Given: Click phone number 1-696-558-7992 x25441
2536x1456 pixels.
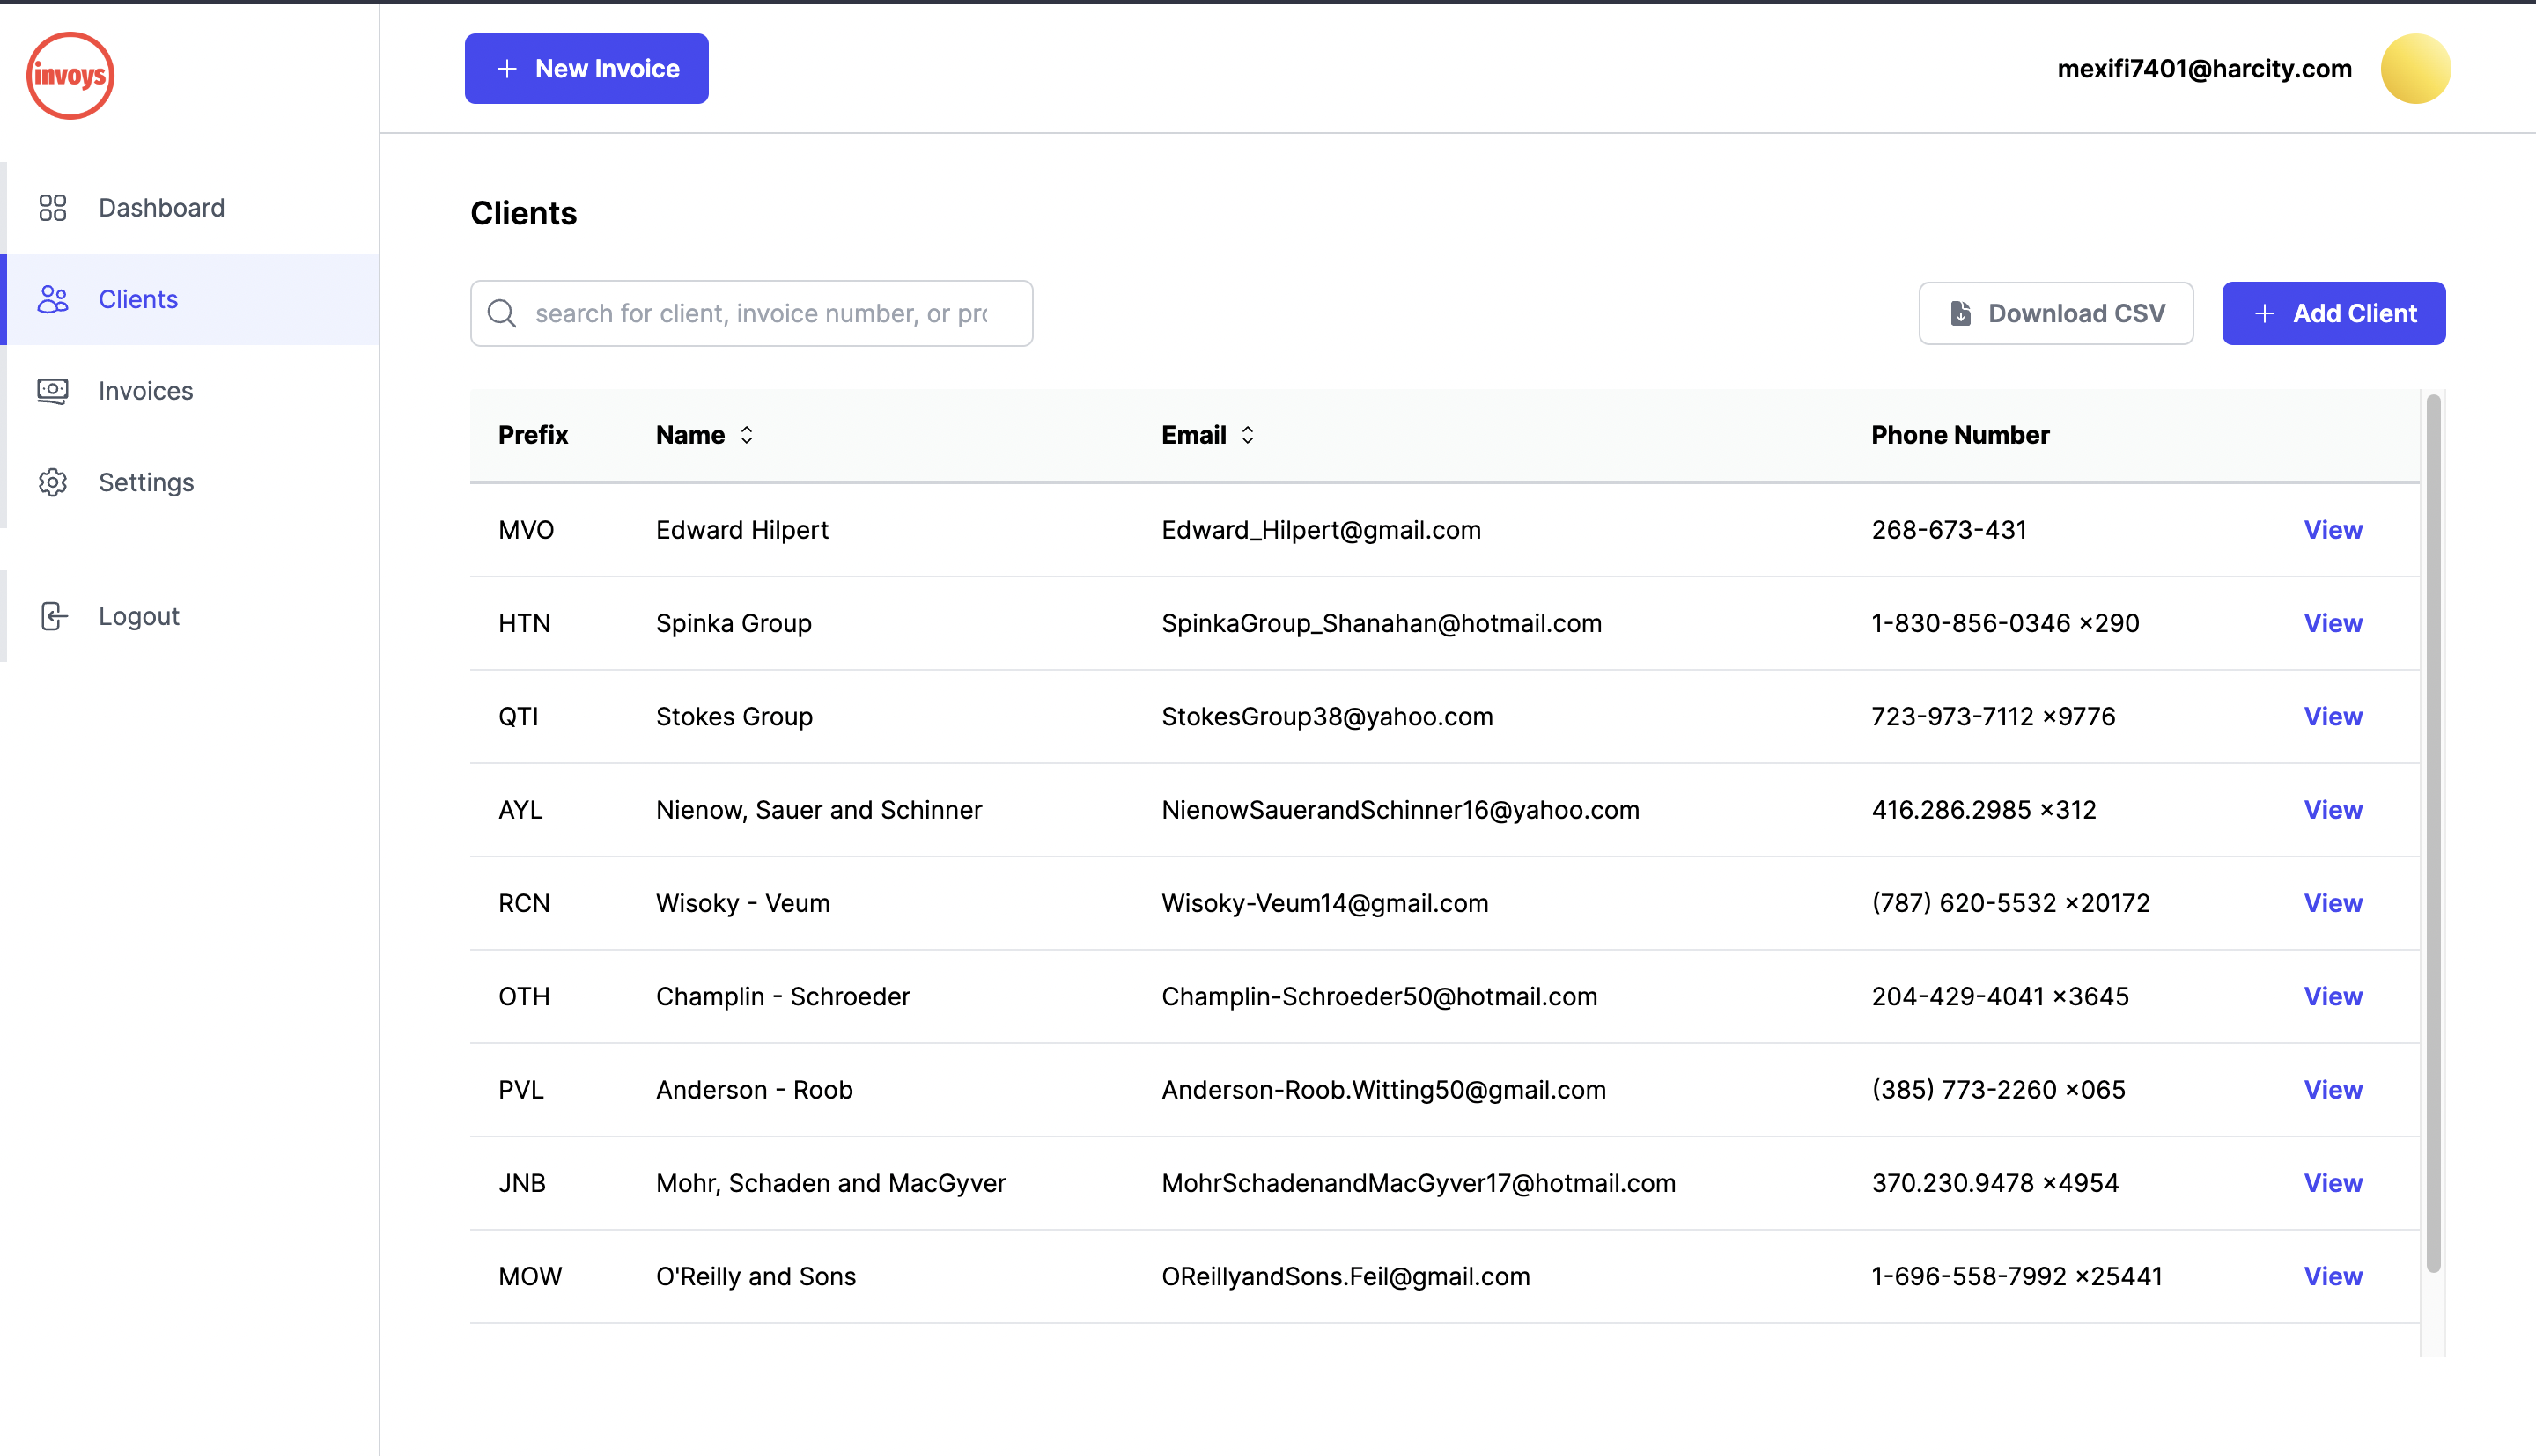Looking at the screenshot, I should tap(2017, 1276).
